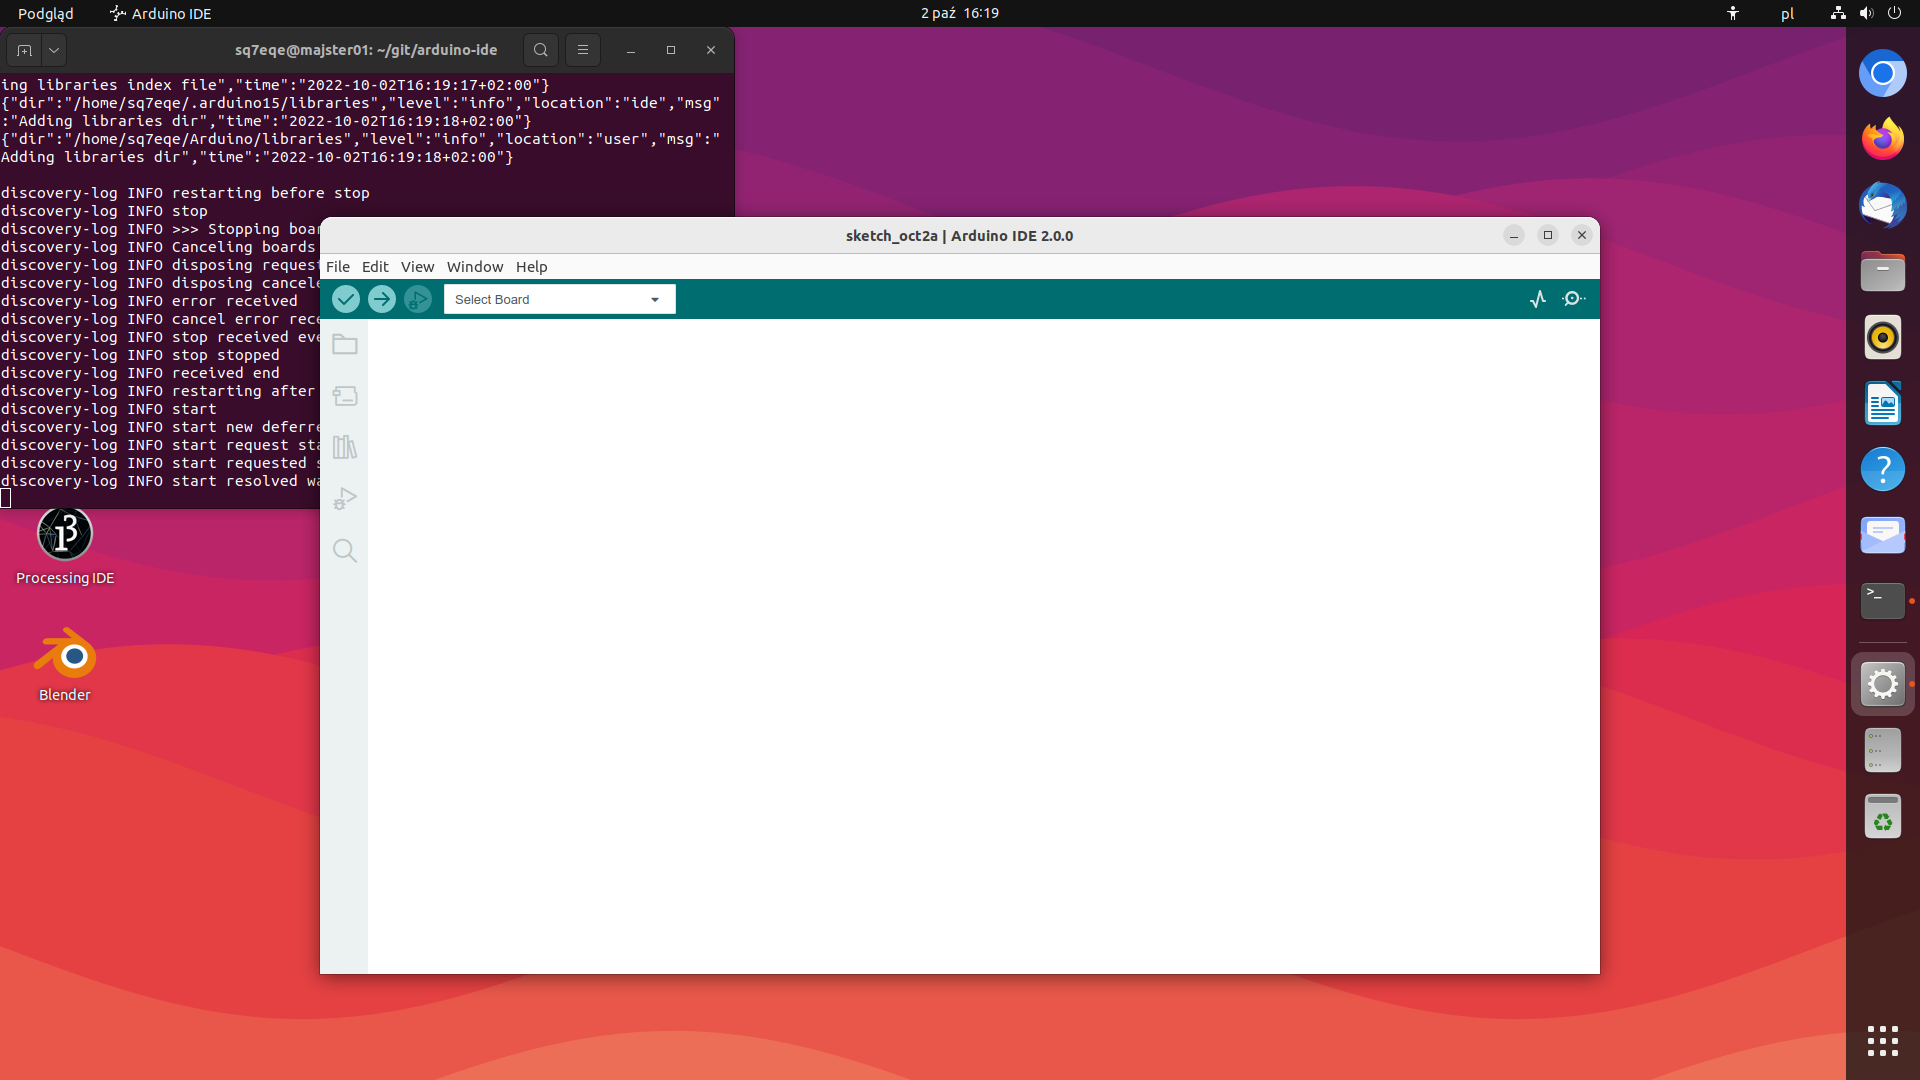
Task: Start debugging with the debug play button
Action: (x=418, y=299)
